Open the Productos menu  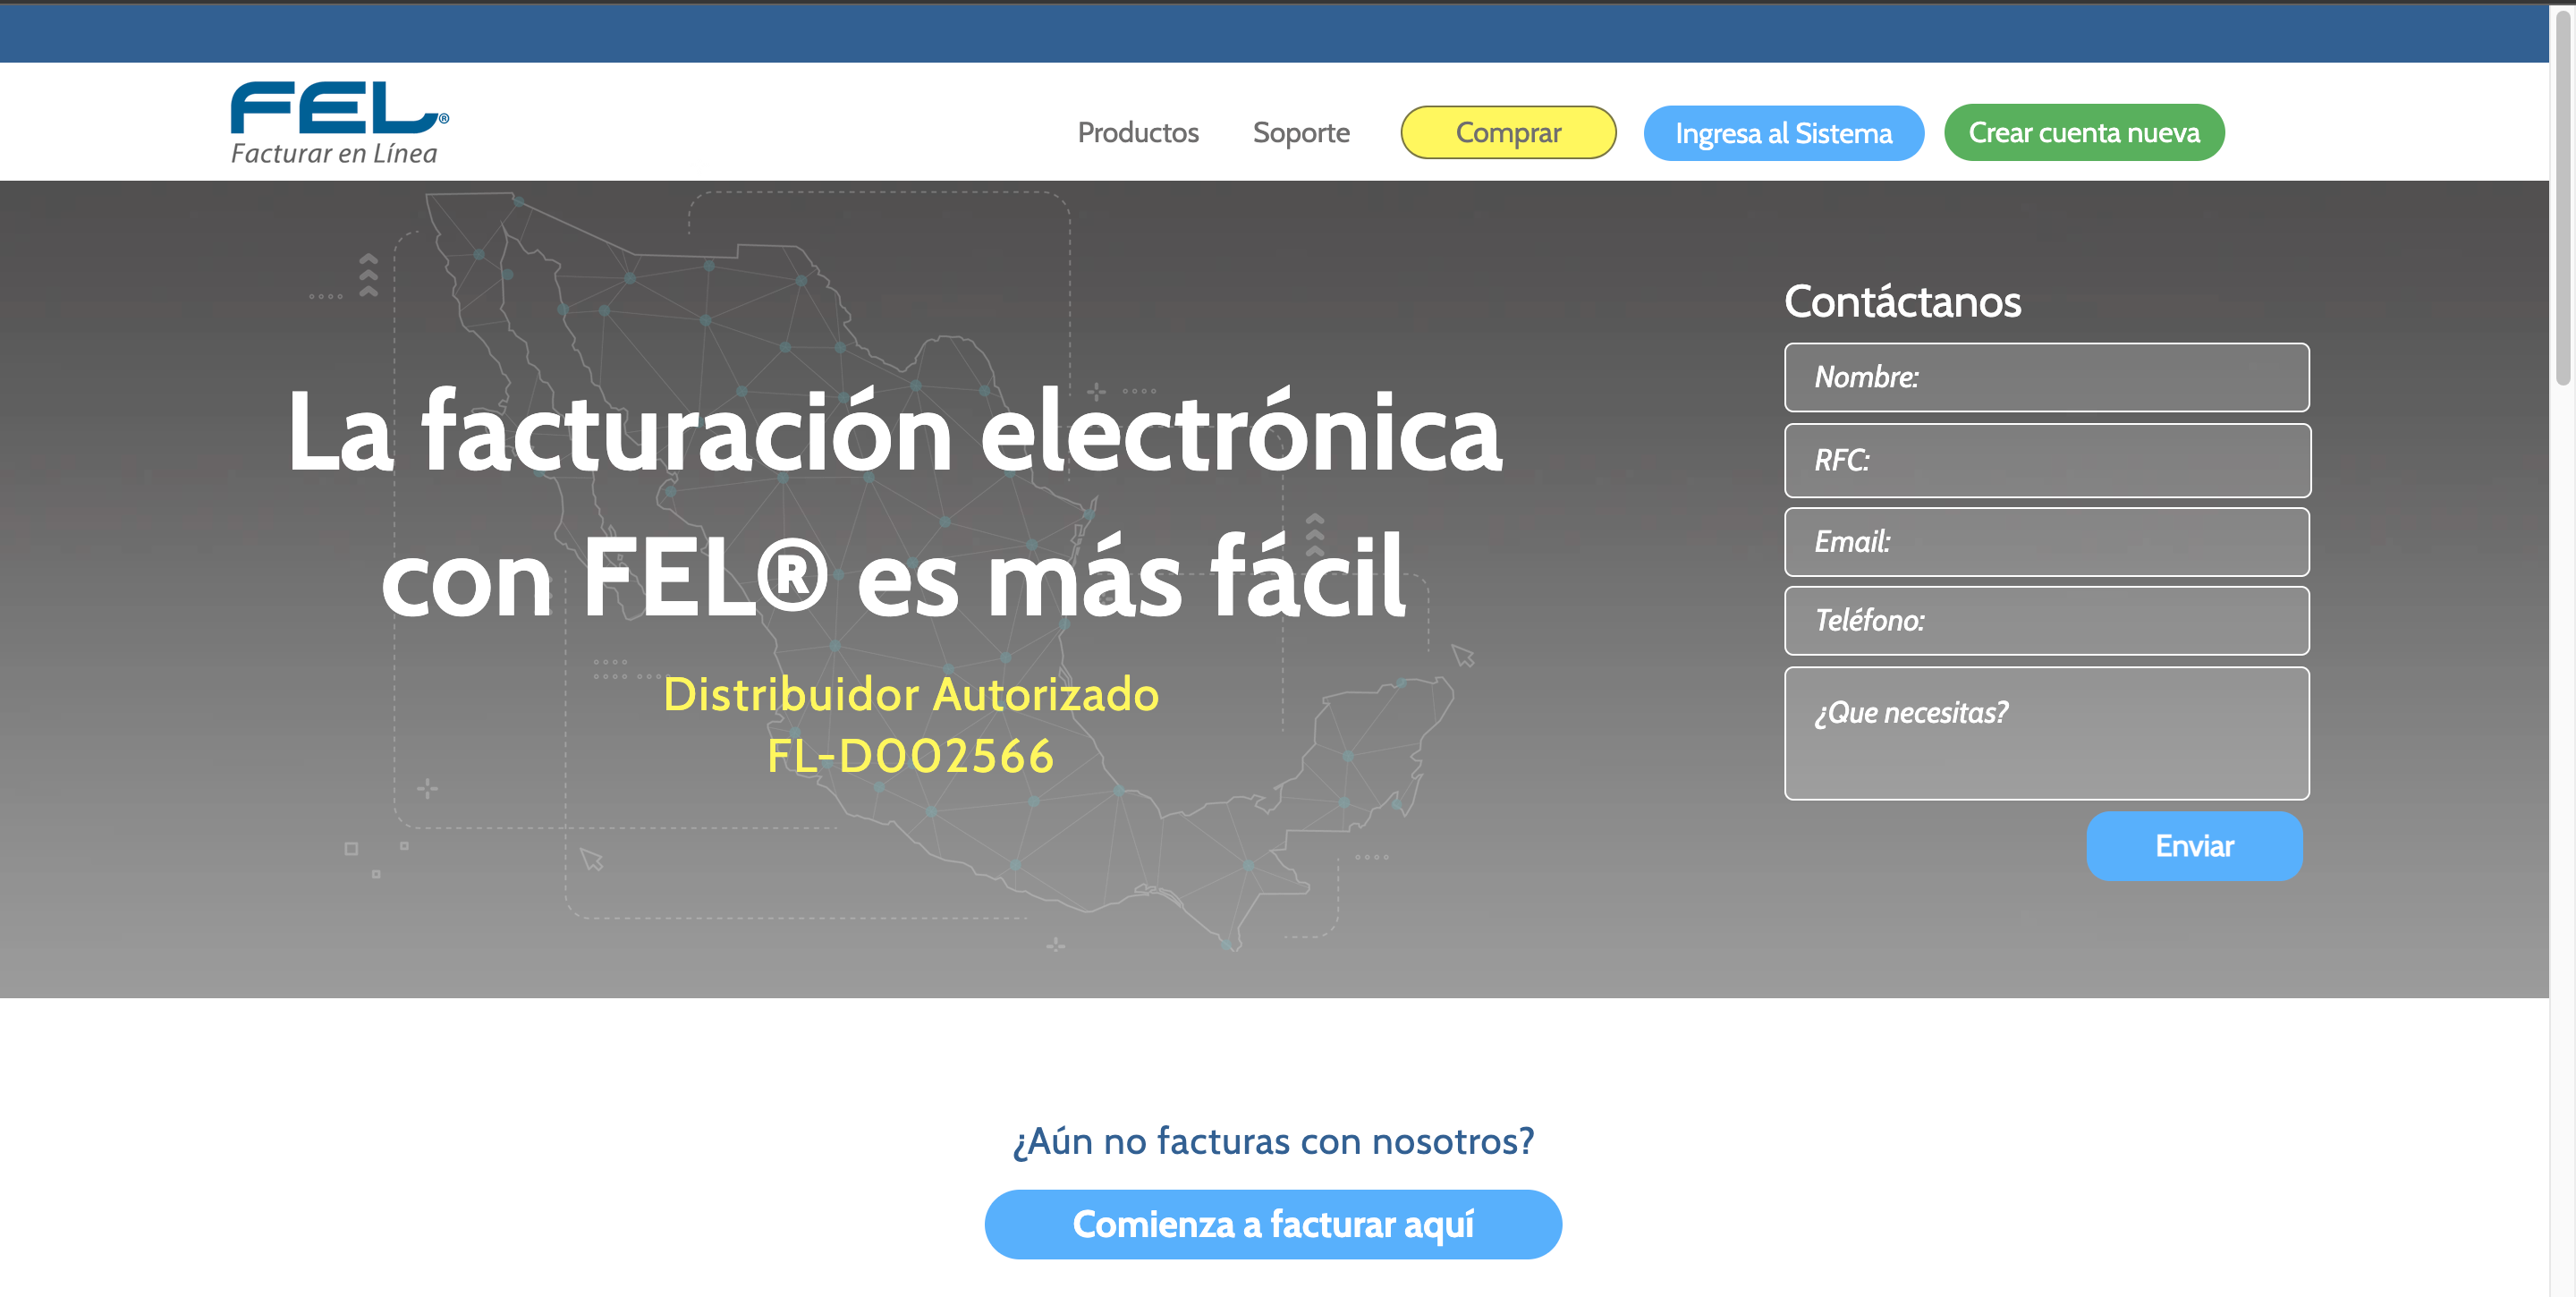pos(1137,132)
